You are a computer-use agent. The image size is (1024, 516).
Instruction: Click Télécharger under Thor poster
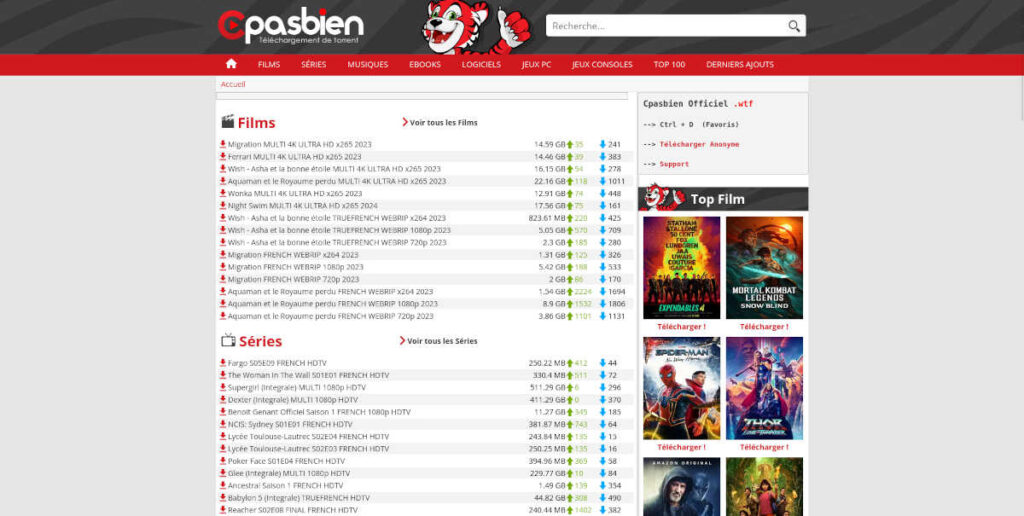[x=764, y=447]
